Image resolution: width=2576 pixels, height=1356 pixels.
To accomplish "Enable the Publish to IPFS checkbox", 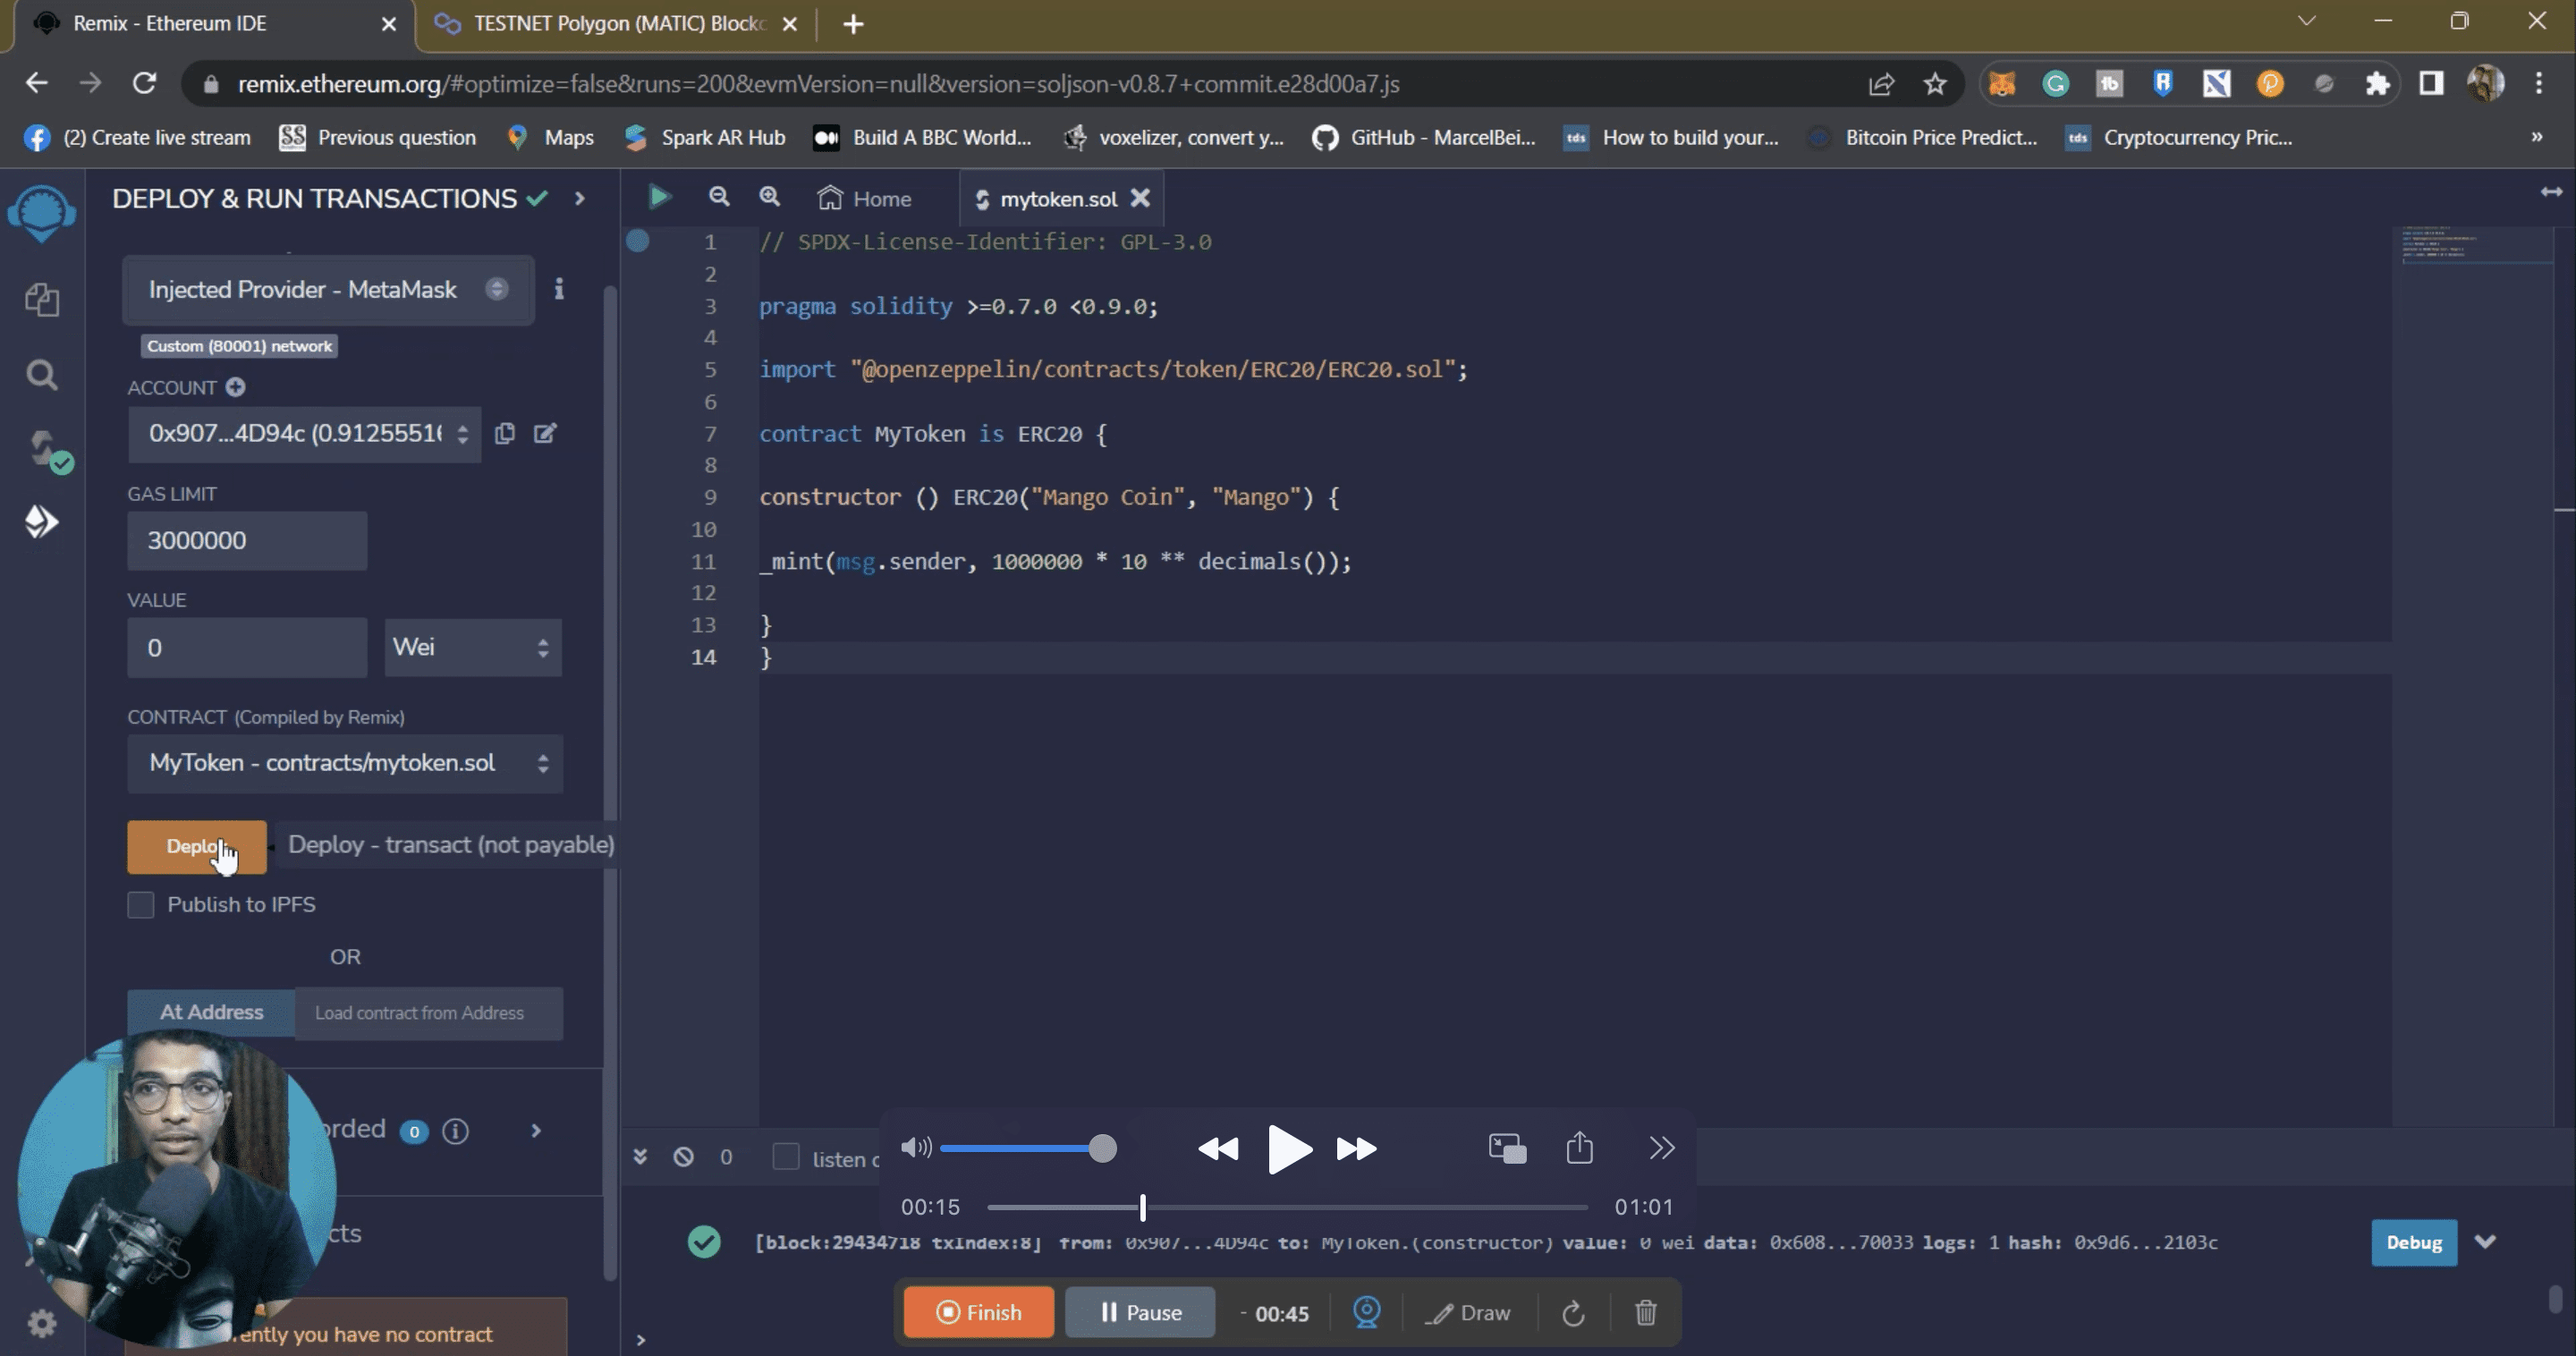I will click(x=141, y=905).
